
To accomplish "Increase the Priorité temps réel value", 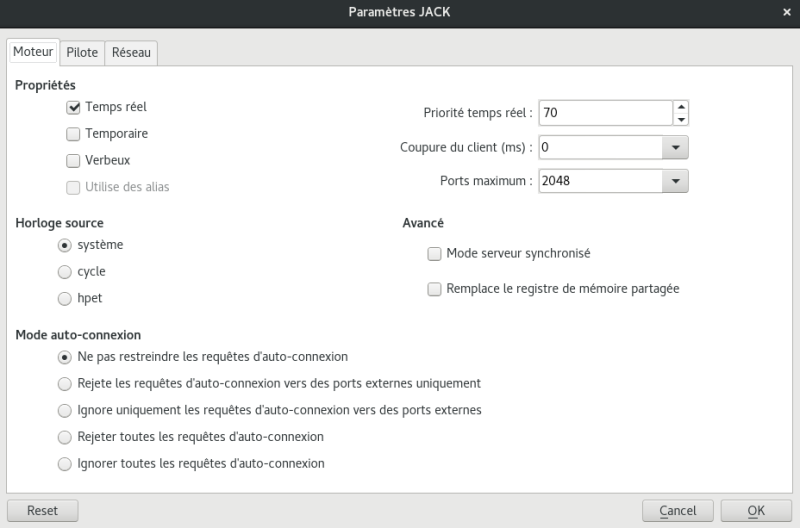I will click(681, 107).
